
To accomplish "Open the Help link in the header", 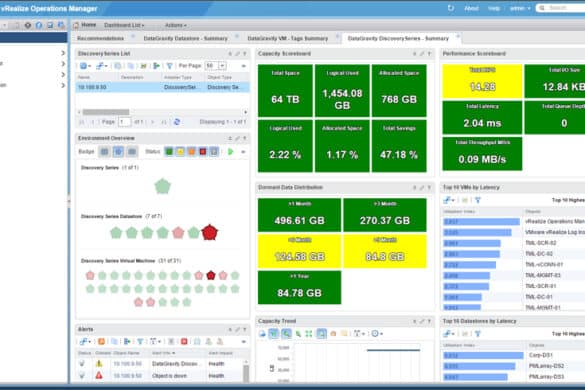I will tap(494, 8).
